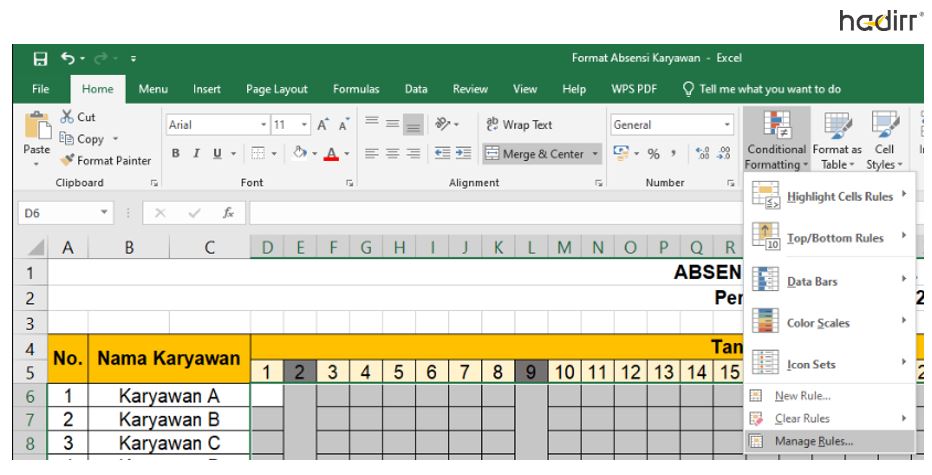Click the Cut scissors icon
This screenshot has height=475, width=932.
[x=67, y=117]
